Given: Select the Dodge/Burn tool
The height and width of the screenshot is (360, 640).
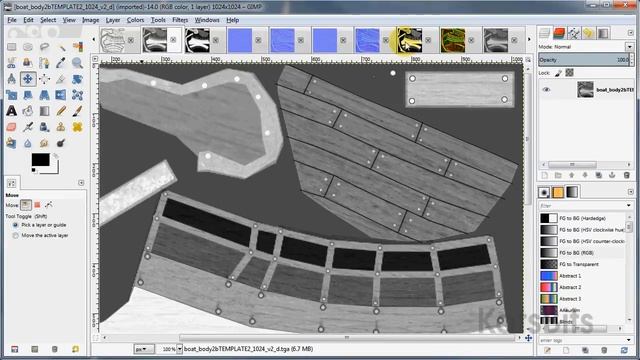Looking at the screenshot, I should 61,143.
